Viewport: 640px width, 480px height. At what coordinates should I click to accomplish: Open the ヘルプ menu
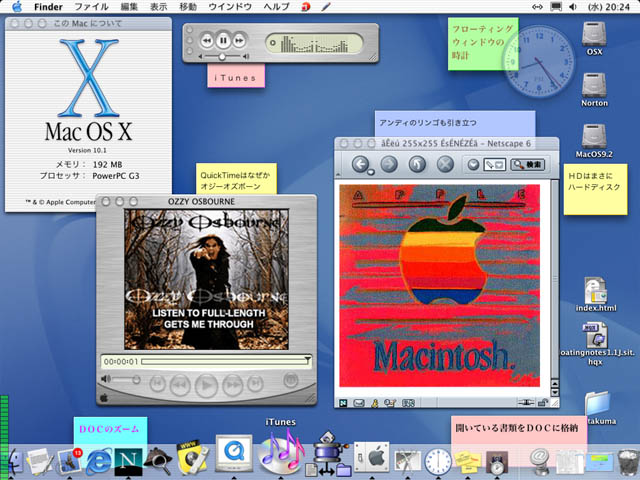[276, 7]
